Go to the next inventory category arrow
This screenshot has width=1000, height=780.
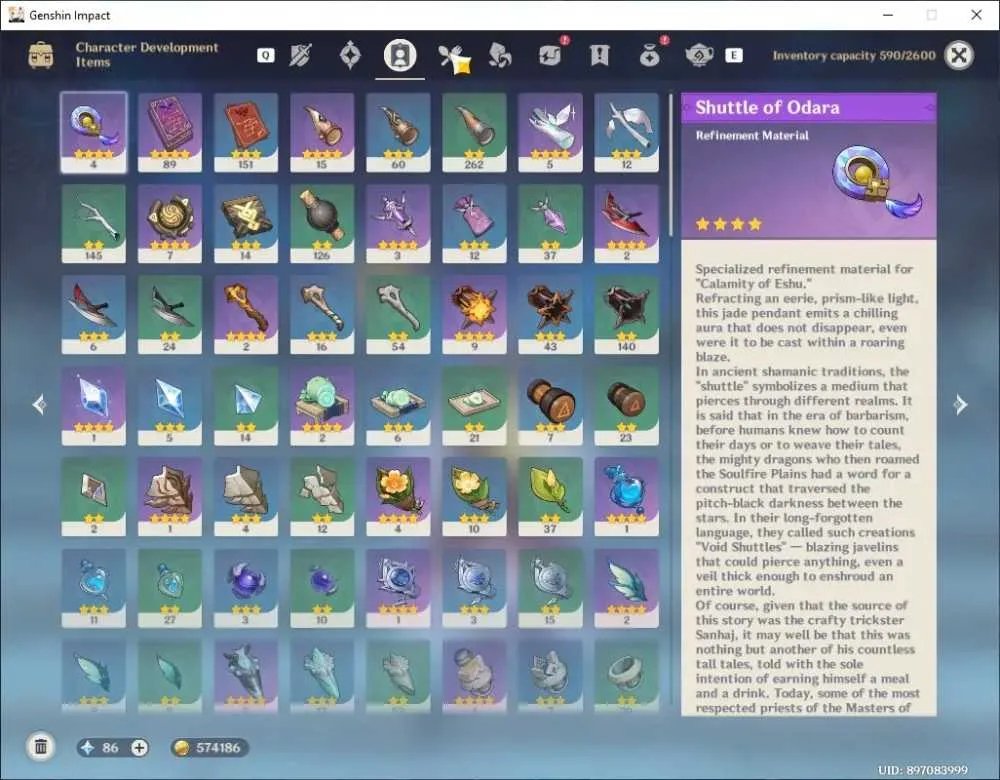(x=960, y=404)
